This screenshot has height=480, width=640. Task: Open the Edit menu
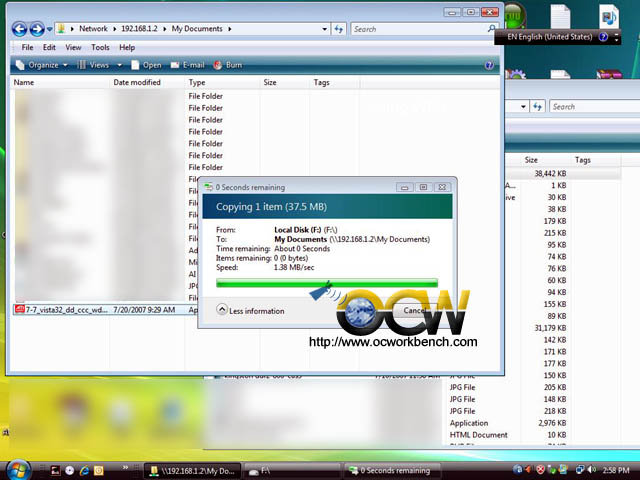click(49, 47)
